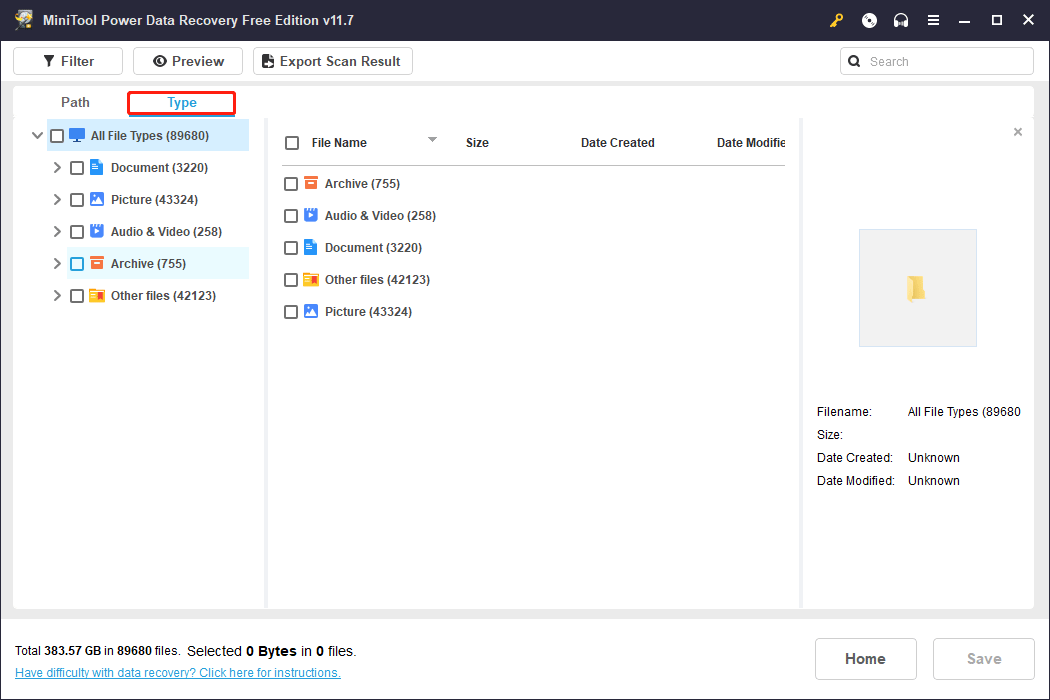Click the Picture icon in left tree
The image size is (1050, 700).
click(96, 200)
